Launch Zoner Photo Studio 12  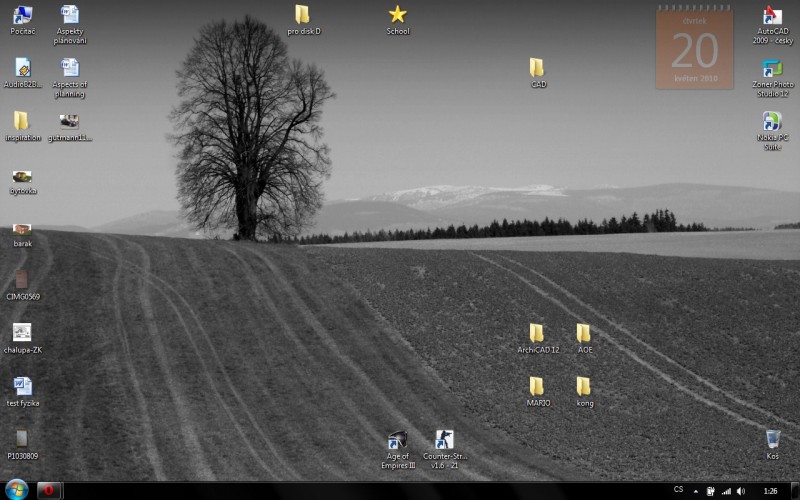point(772,69)
